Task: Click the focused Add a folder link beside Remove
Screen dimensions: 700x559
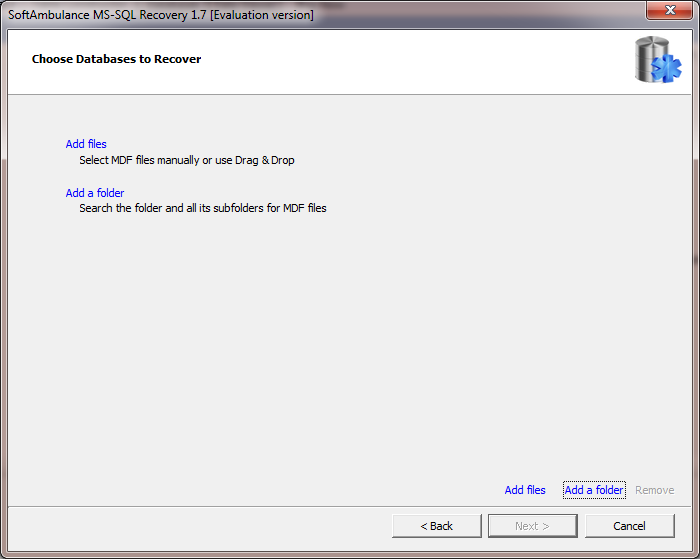Action: [594, 490]
